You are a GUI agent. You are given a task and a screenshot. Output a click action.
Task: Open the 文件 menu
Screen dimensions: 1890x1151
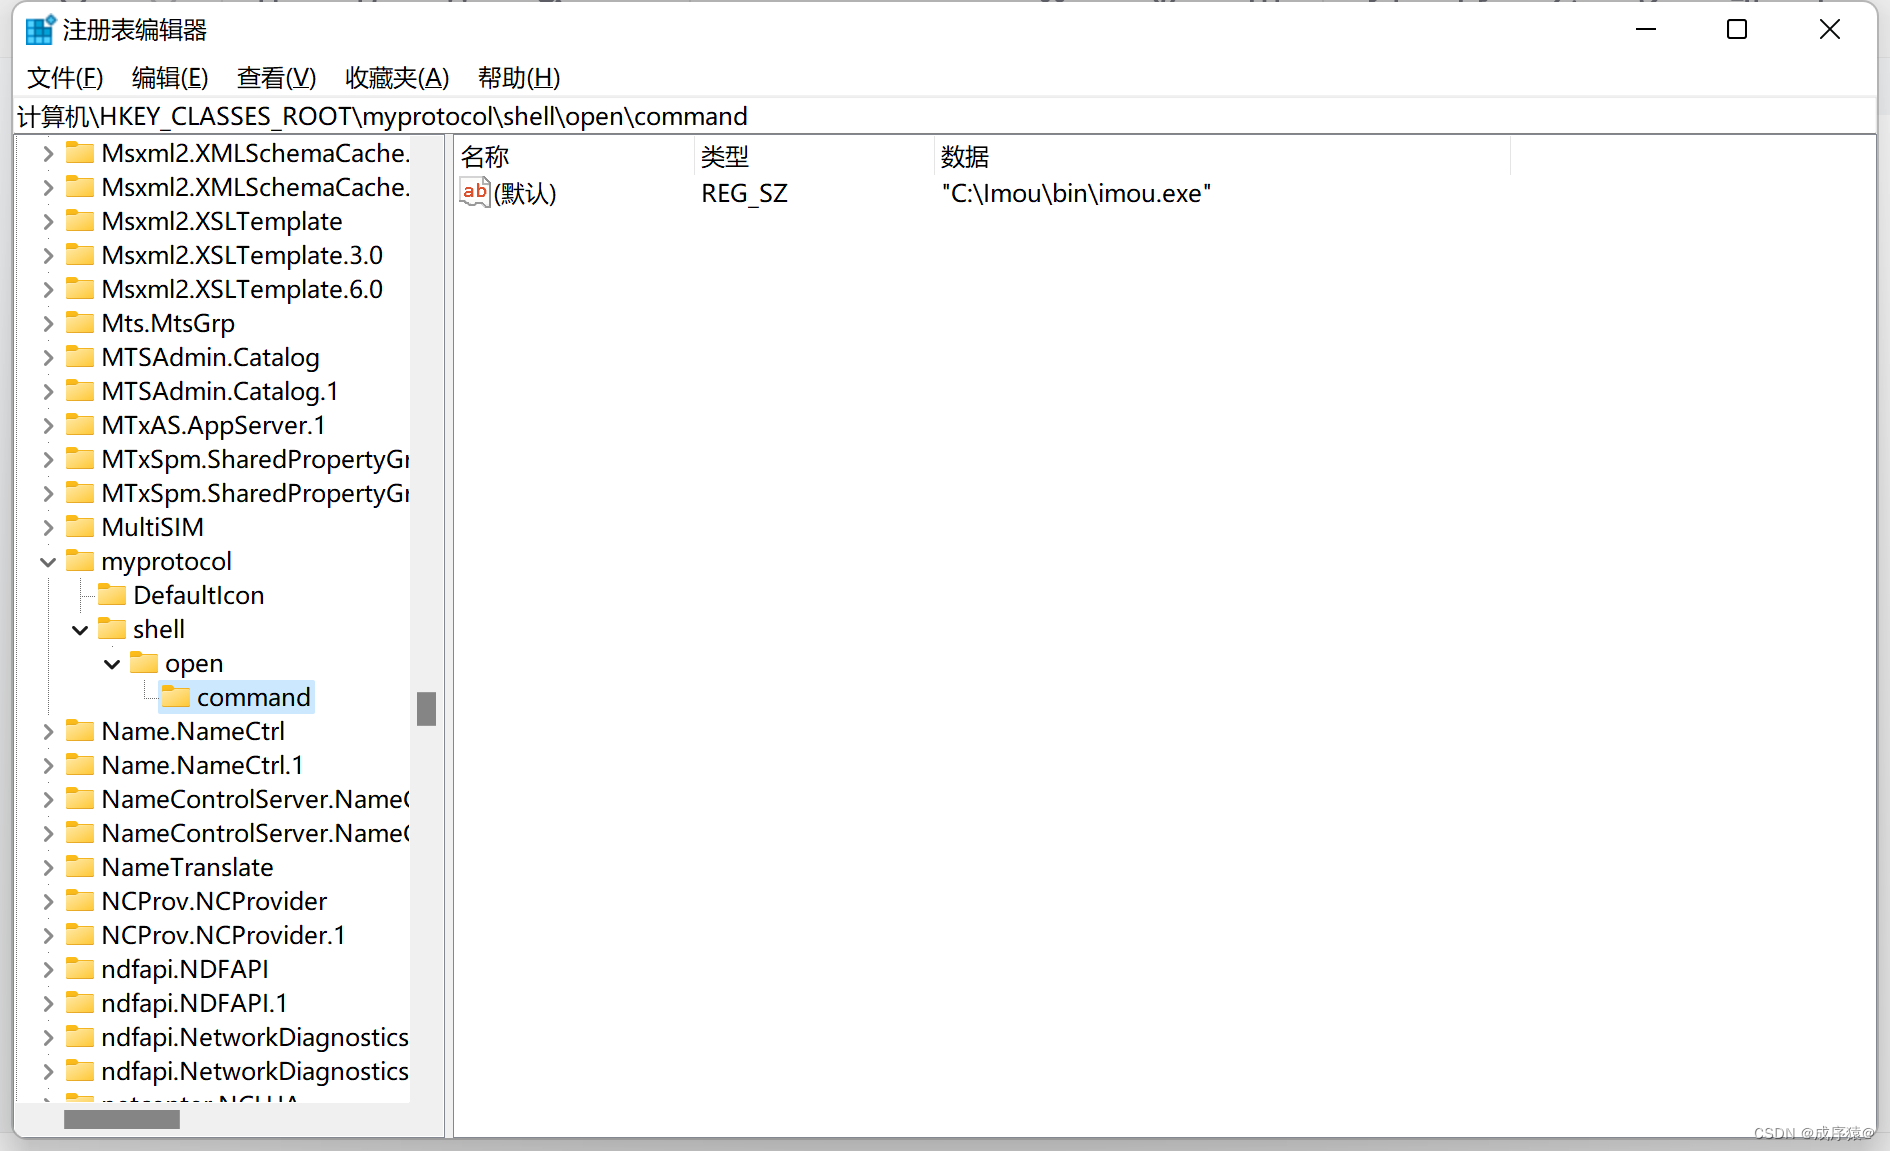coord(64,78)
